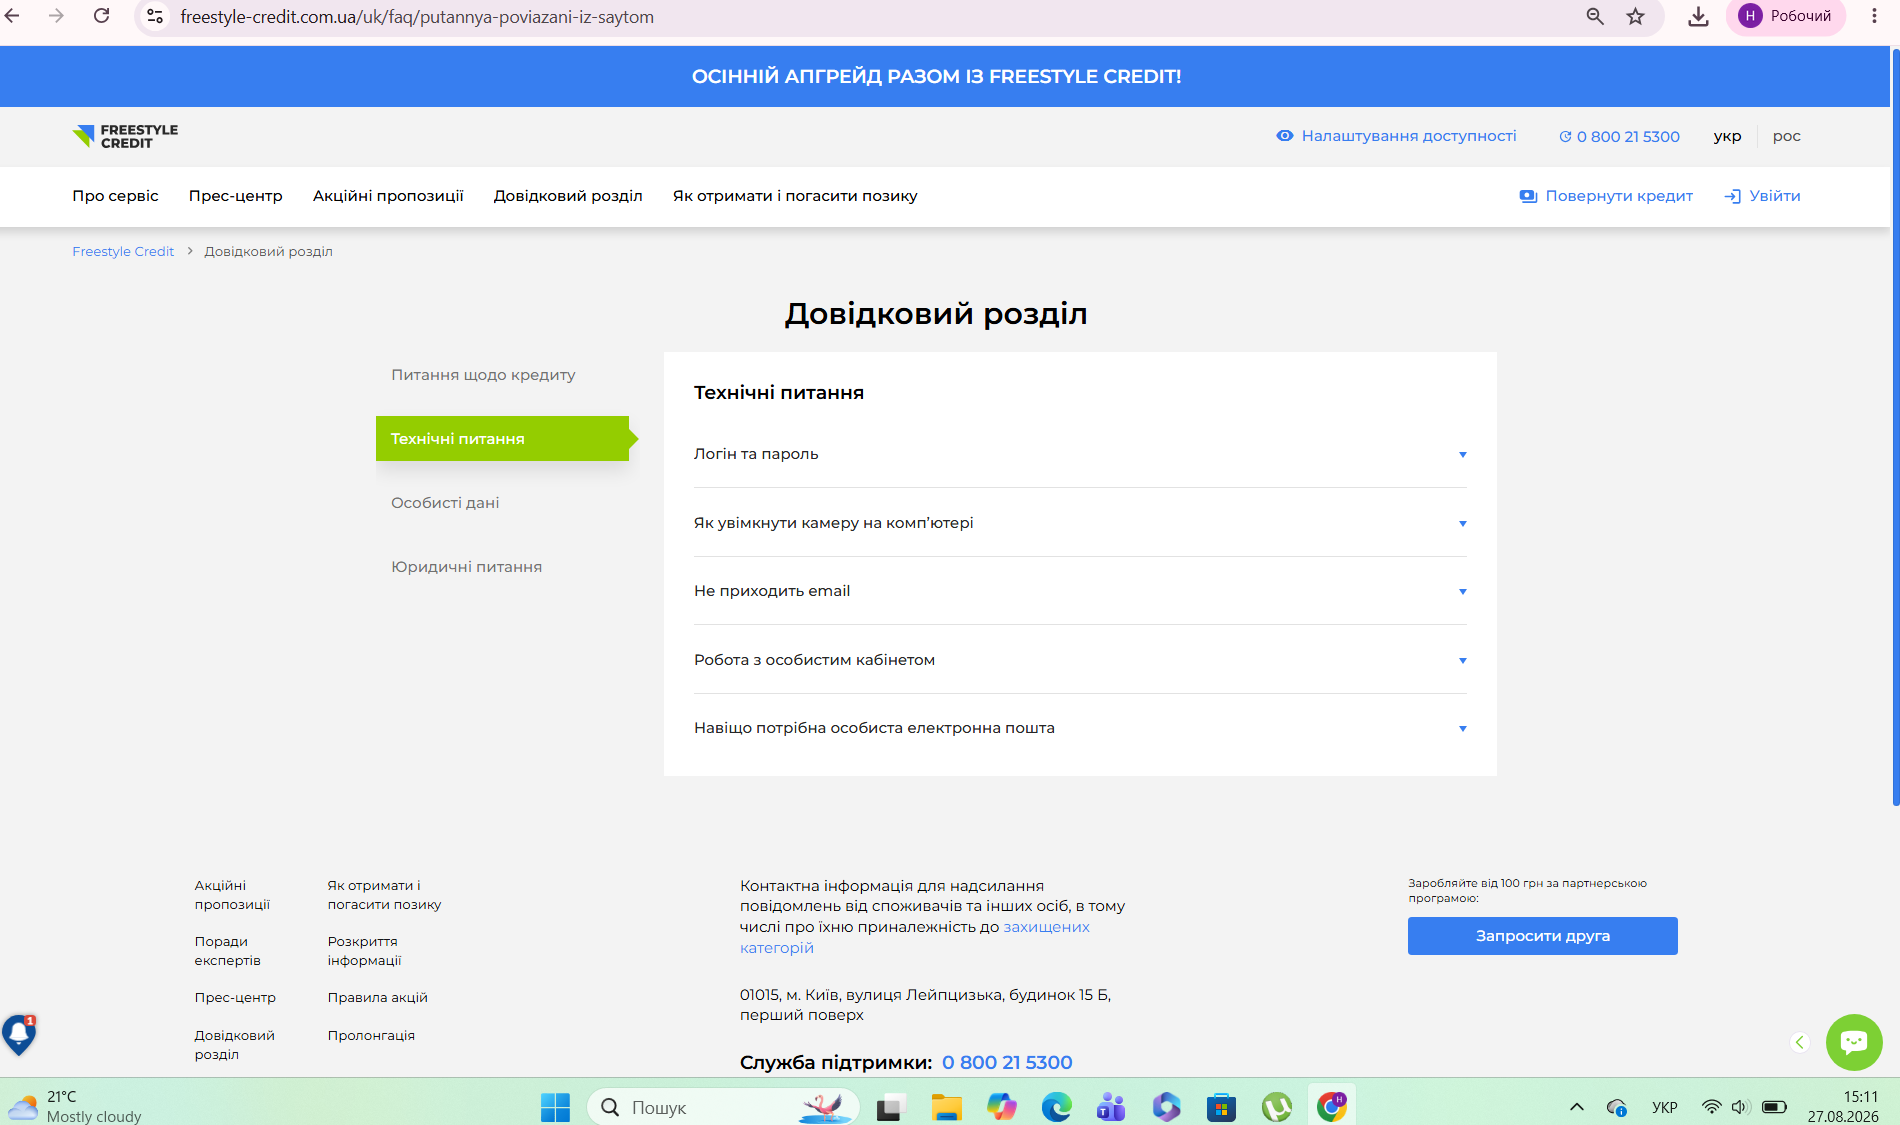Viewport: 1900px width, 1125px height.
Task: Expand Робота з особистим кабінетом
Action: [x=1080, y=660]
